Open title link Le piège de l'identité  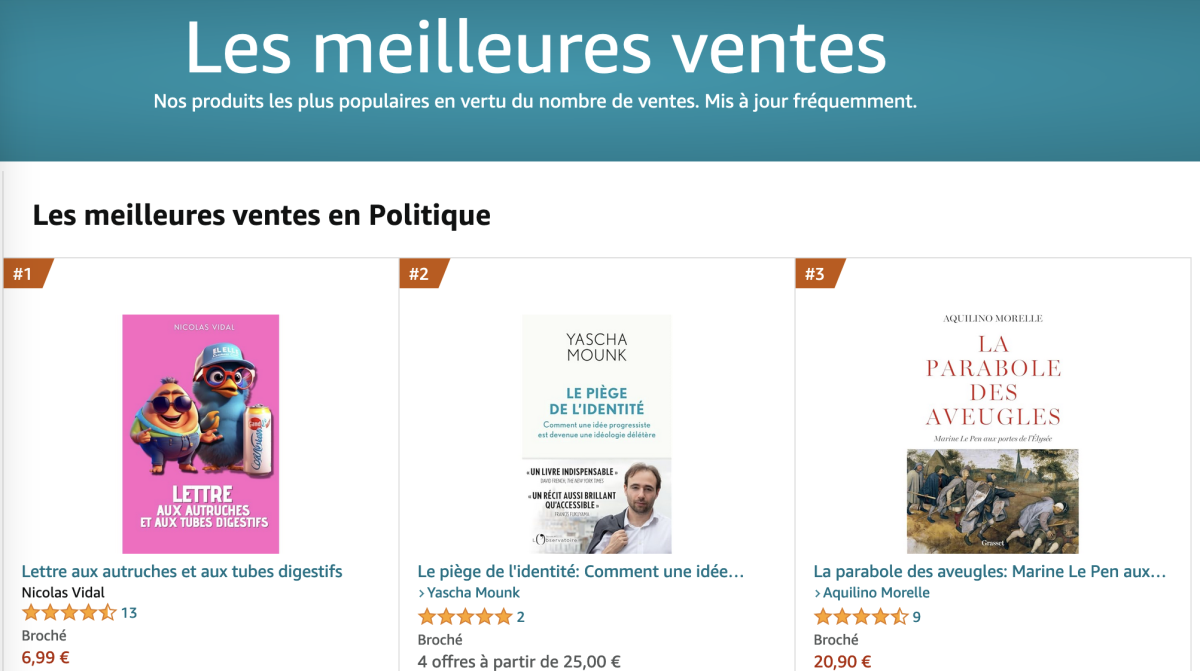pyautogui.click(x=581, y=571)
